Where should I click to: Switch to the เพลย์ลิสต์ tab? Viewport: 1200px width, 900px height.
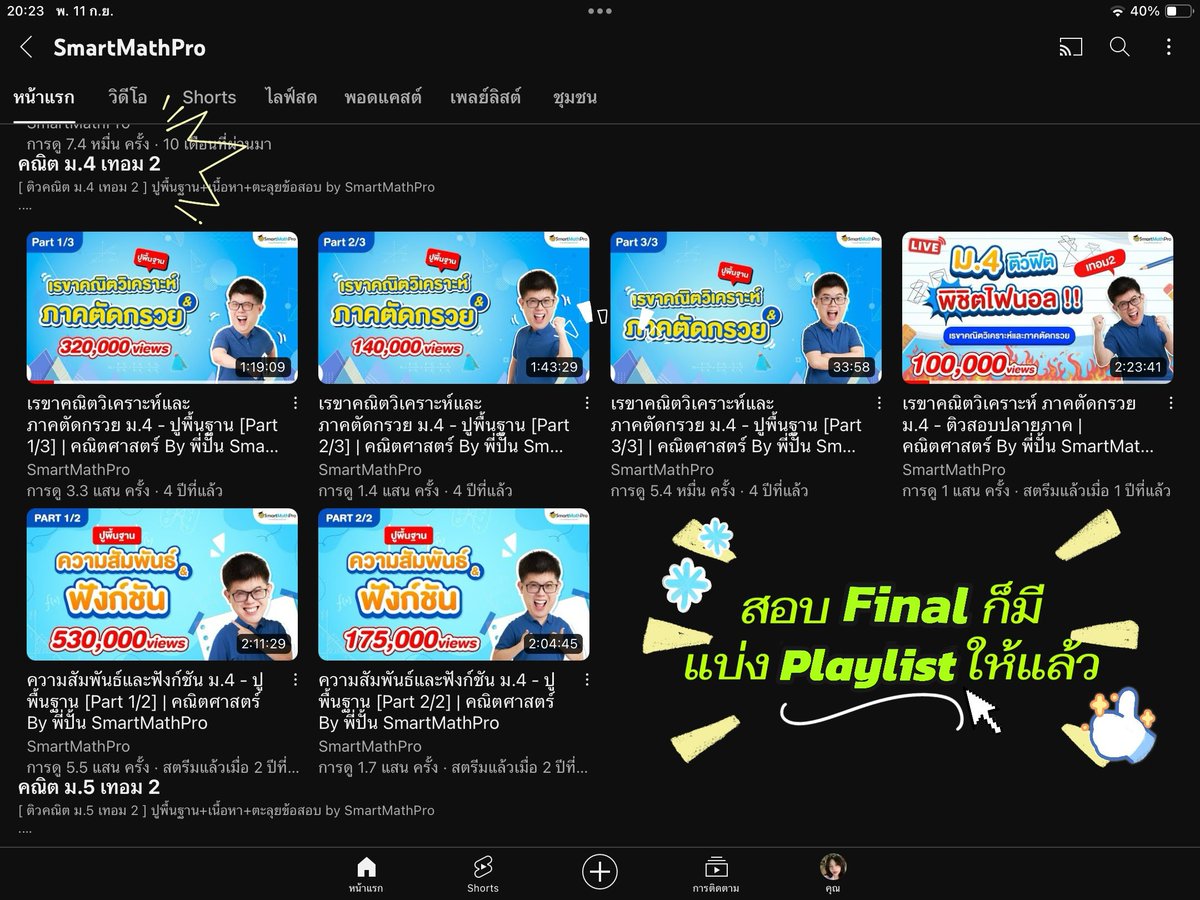point(487,97)
